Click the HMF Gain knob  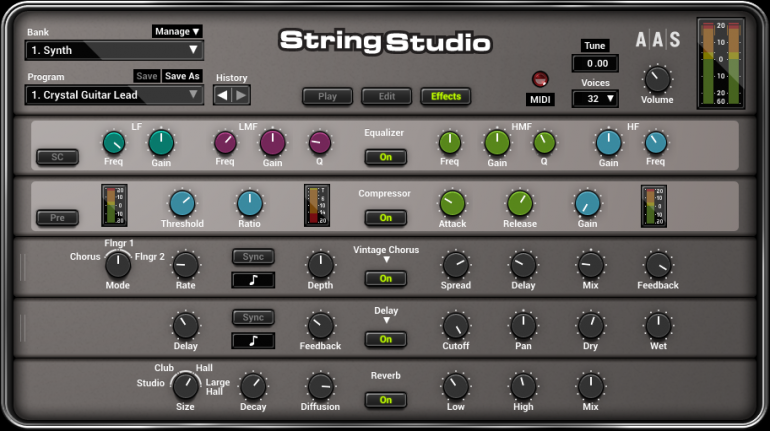tap(497, 143)
